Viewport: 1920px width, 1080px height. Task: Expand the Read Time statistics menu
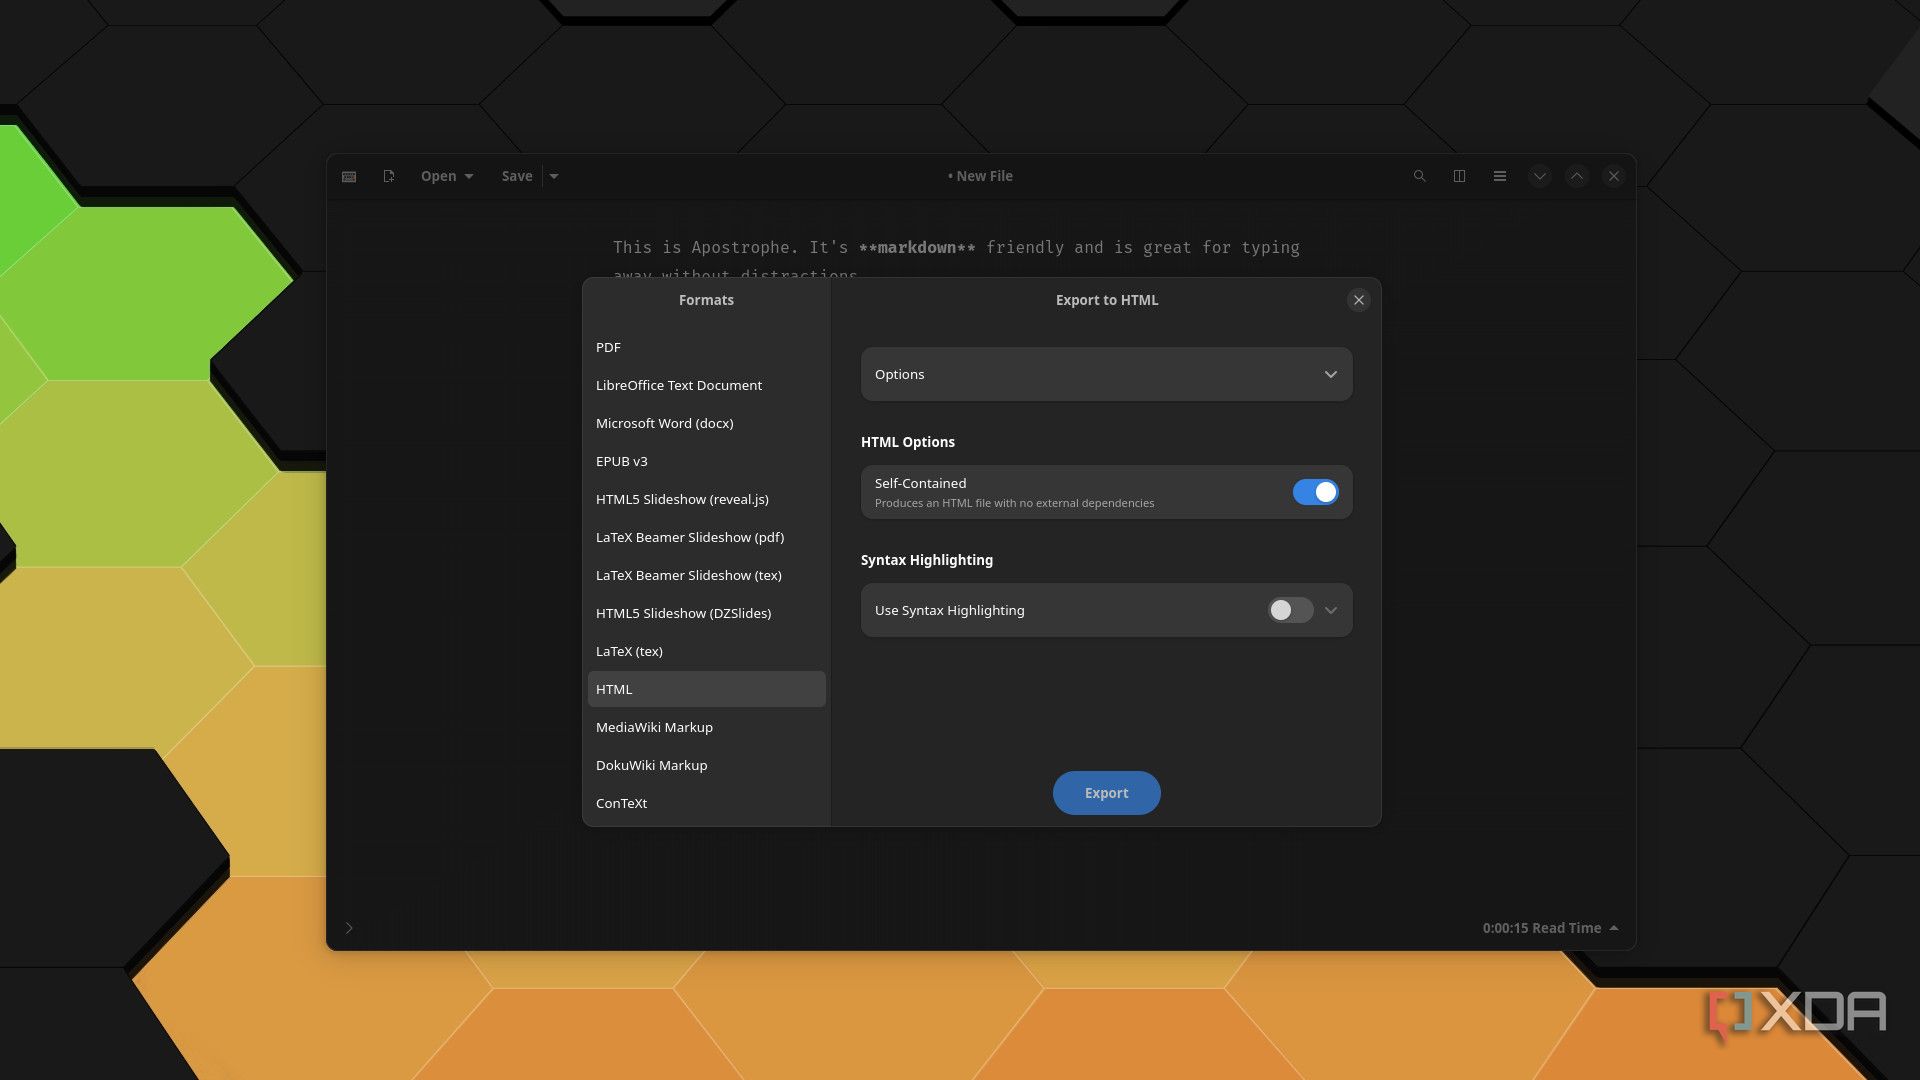(x=1551, y=928)
